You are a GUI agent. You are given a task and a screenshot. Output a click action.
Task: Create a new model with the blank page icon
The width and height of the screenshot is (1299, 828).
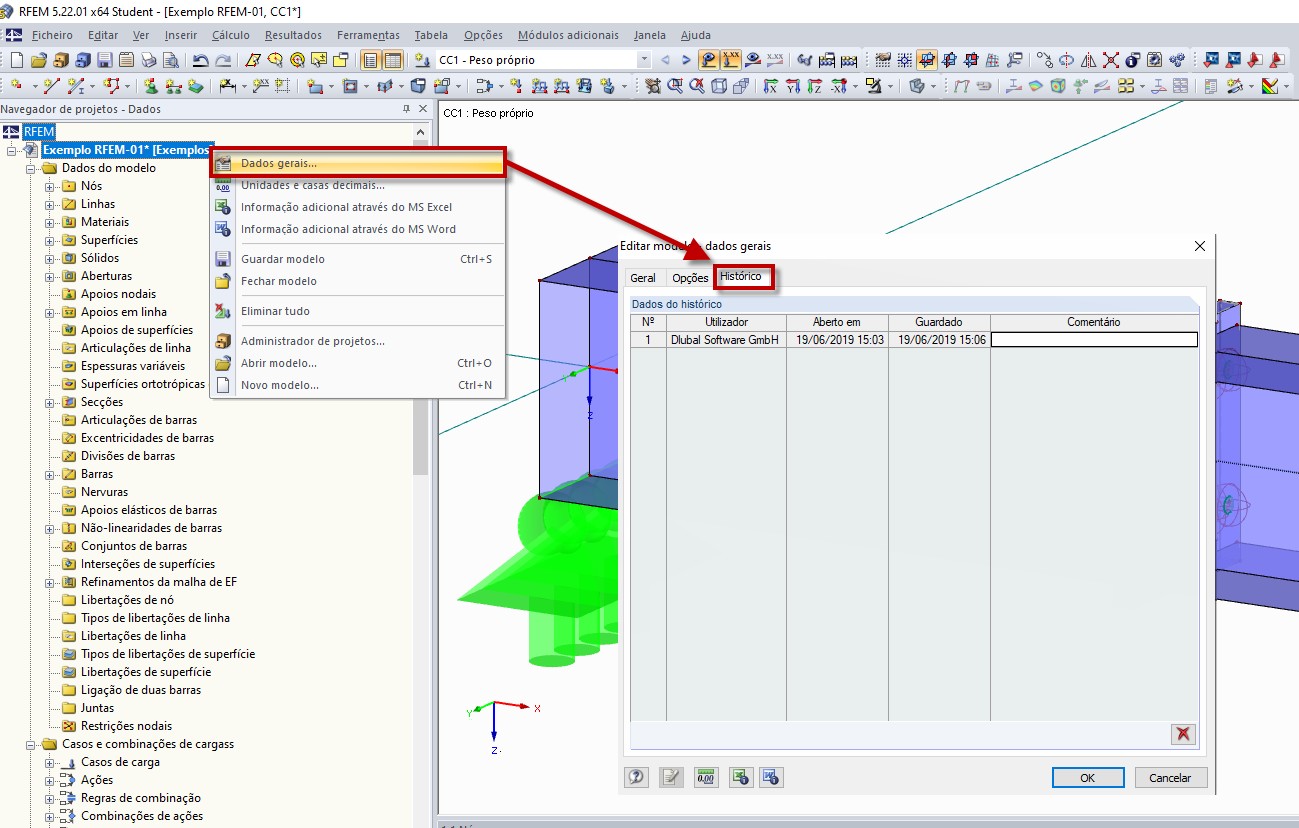point(16,60)
